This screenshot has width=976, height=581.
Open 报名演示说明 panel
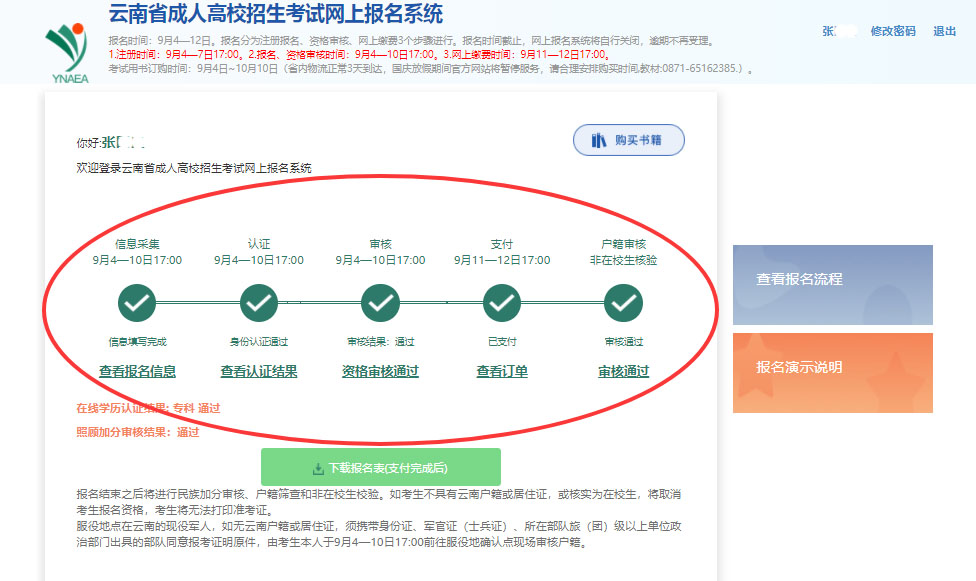832,372
